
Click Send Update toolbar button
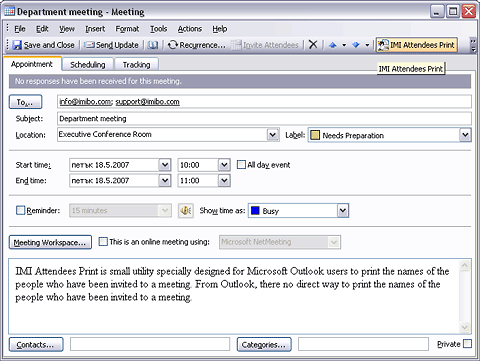coord(111,45)
